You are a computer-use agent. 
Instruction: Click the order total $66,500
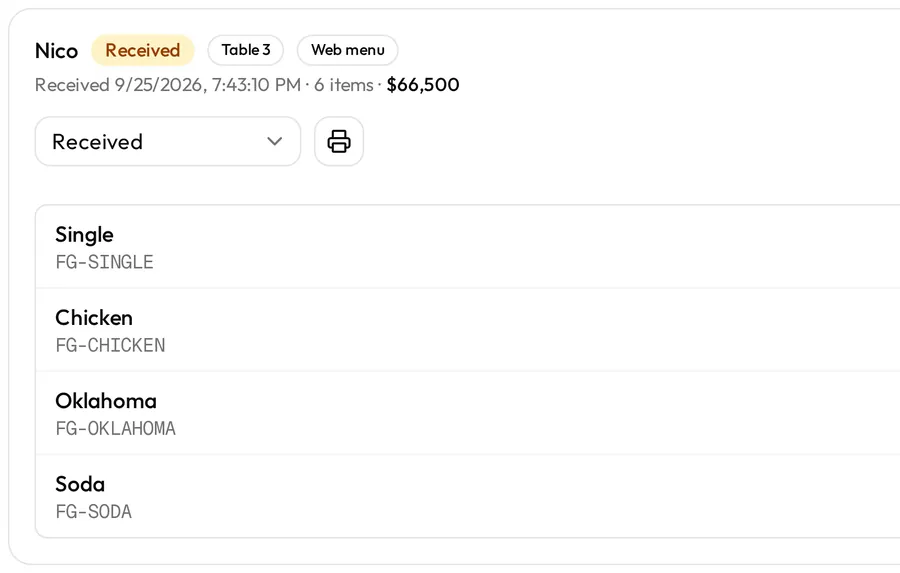(423, 85)
